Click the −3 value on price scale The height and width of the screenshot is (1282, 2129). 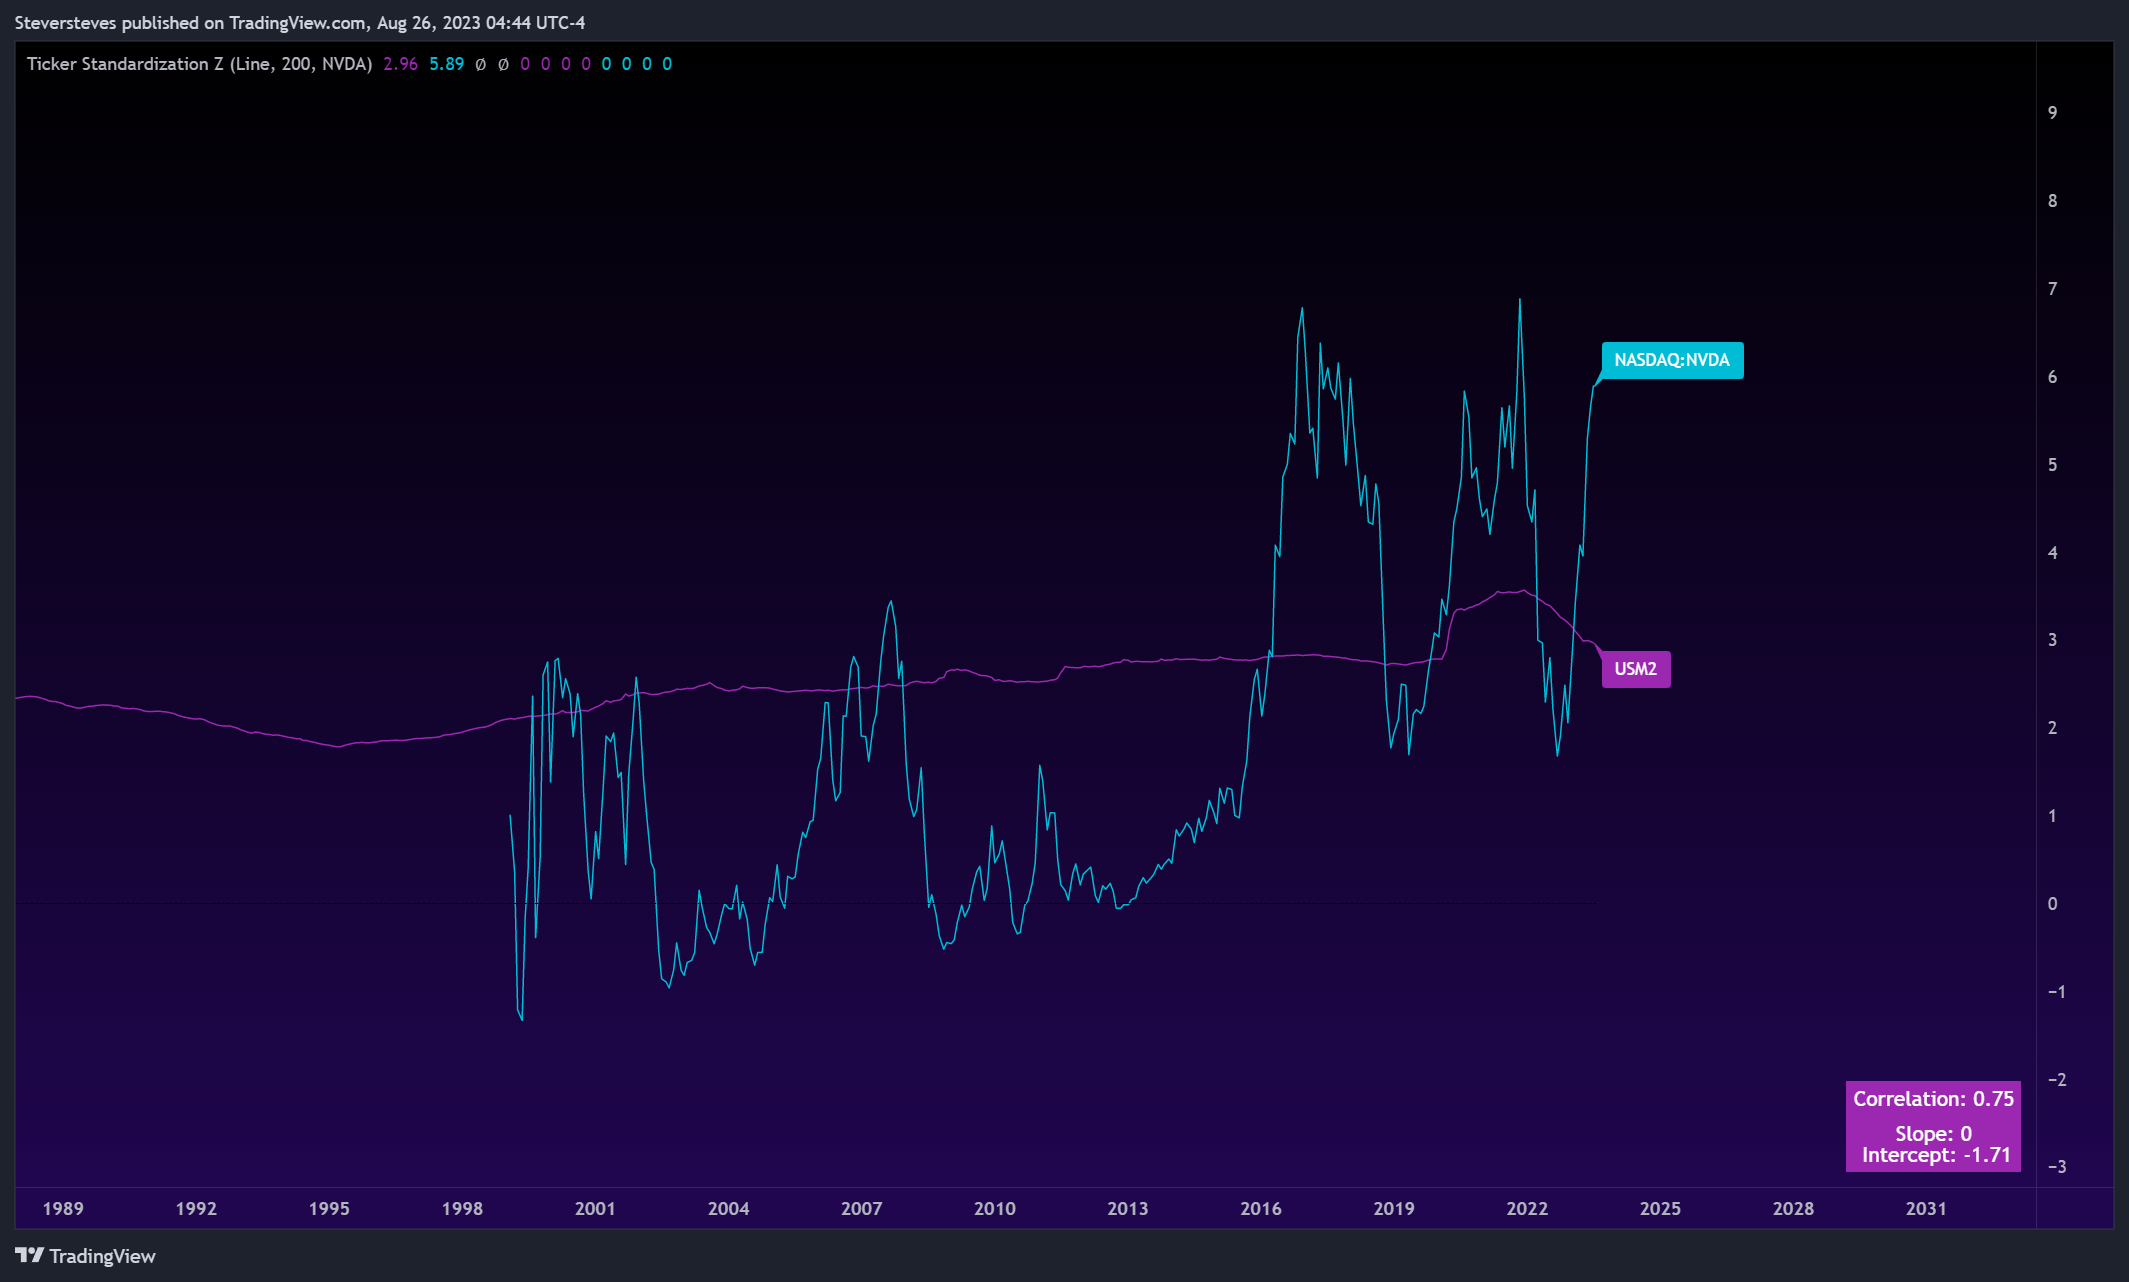[x=2056, y=1167]
